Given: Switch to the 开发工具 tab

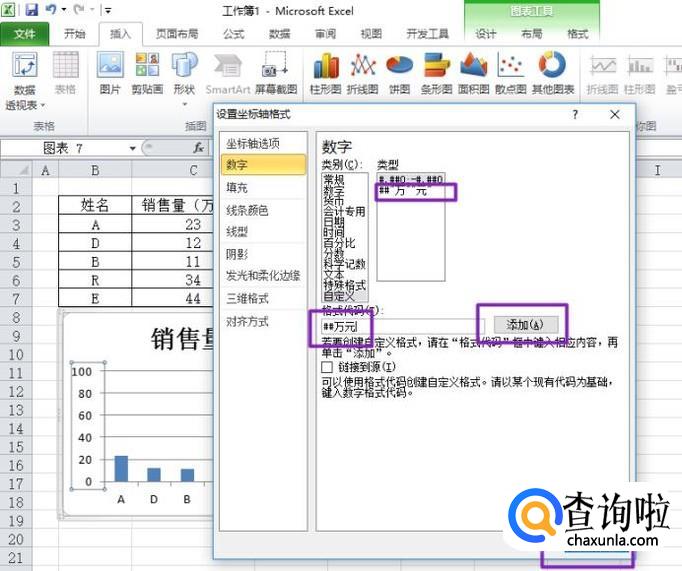Looking at the screenshot, I should point(427,34).
